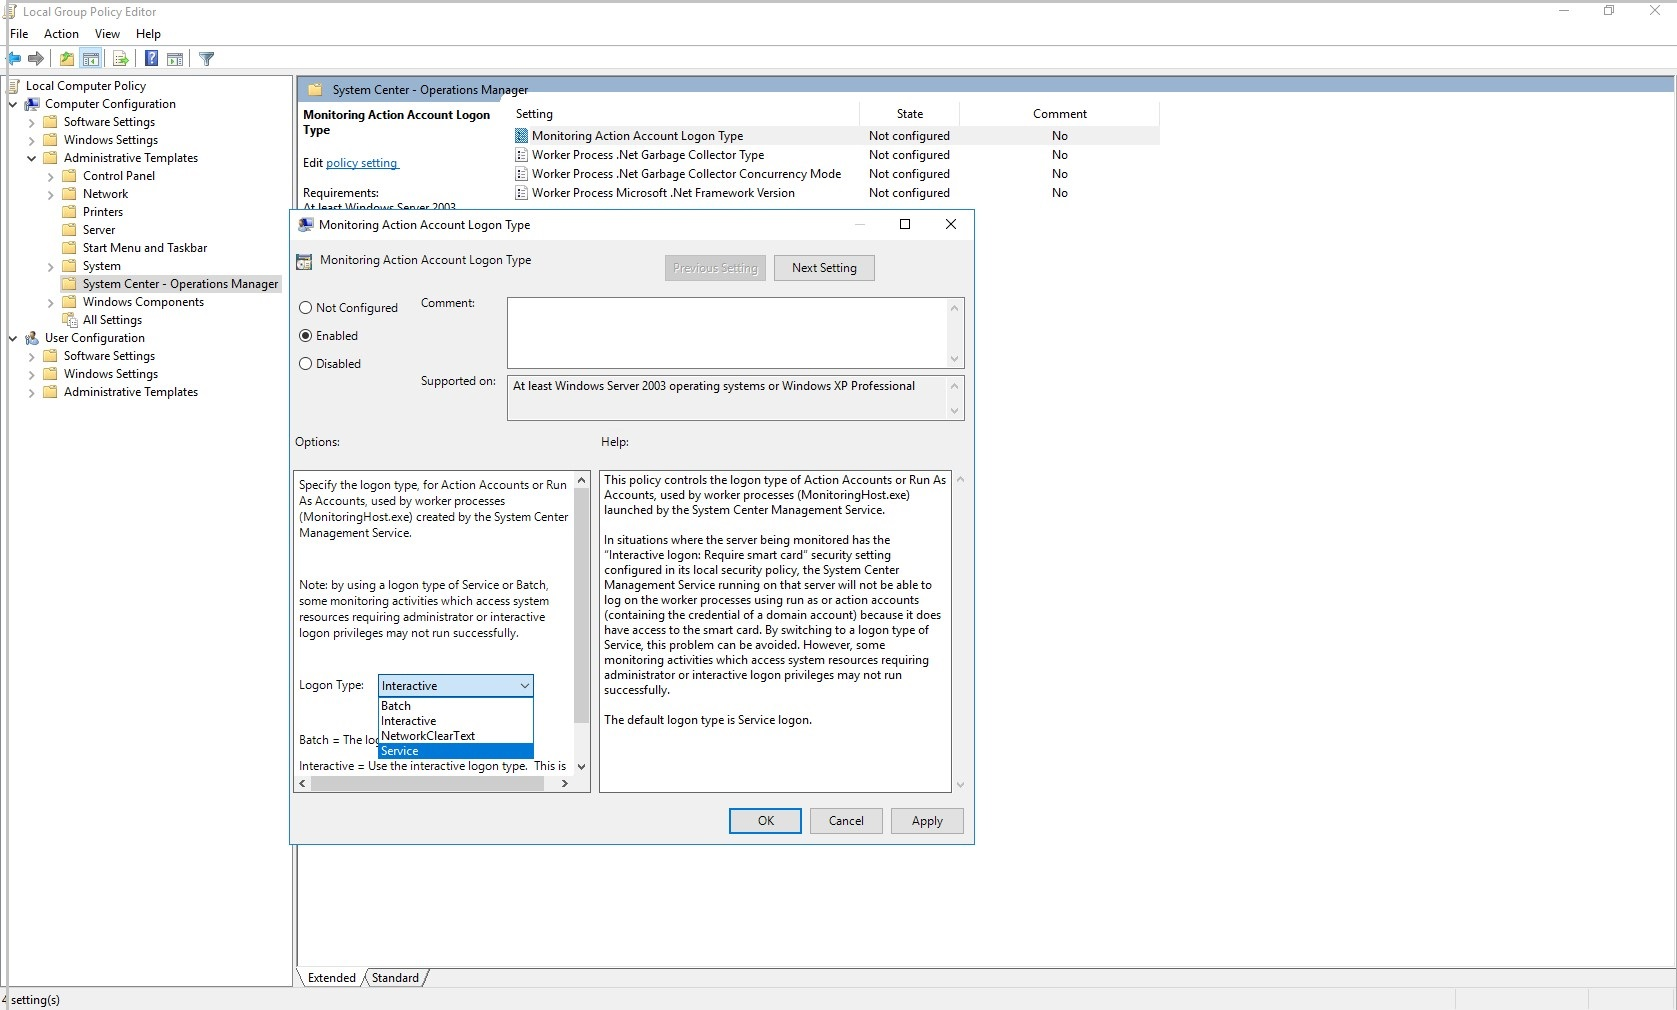
Task: Select the Enabled radio button
Action: (306, 335)
